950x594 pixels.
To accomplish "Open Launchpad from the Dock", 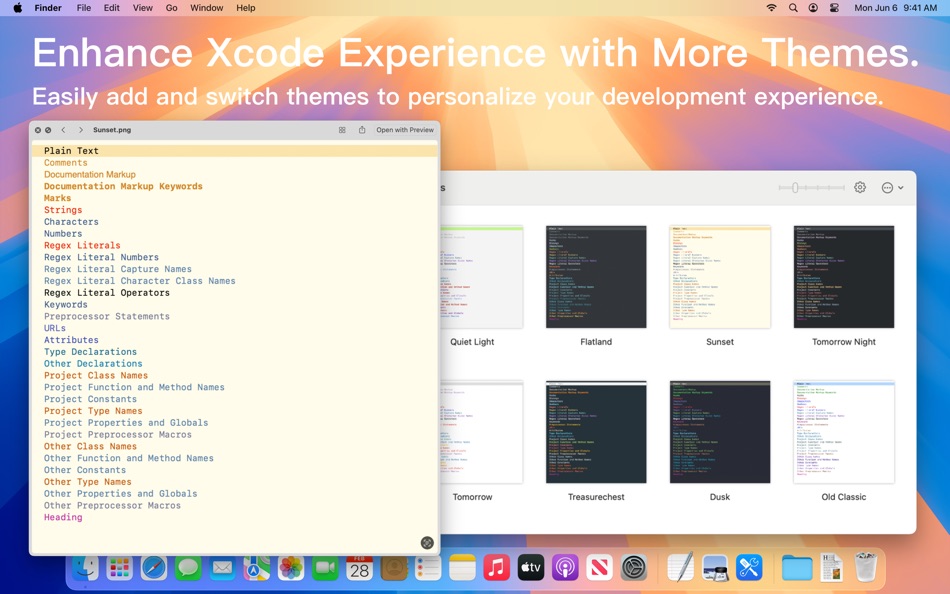I will point(119,568).
